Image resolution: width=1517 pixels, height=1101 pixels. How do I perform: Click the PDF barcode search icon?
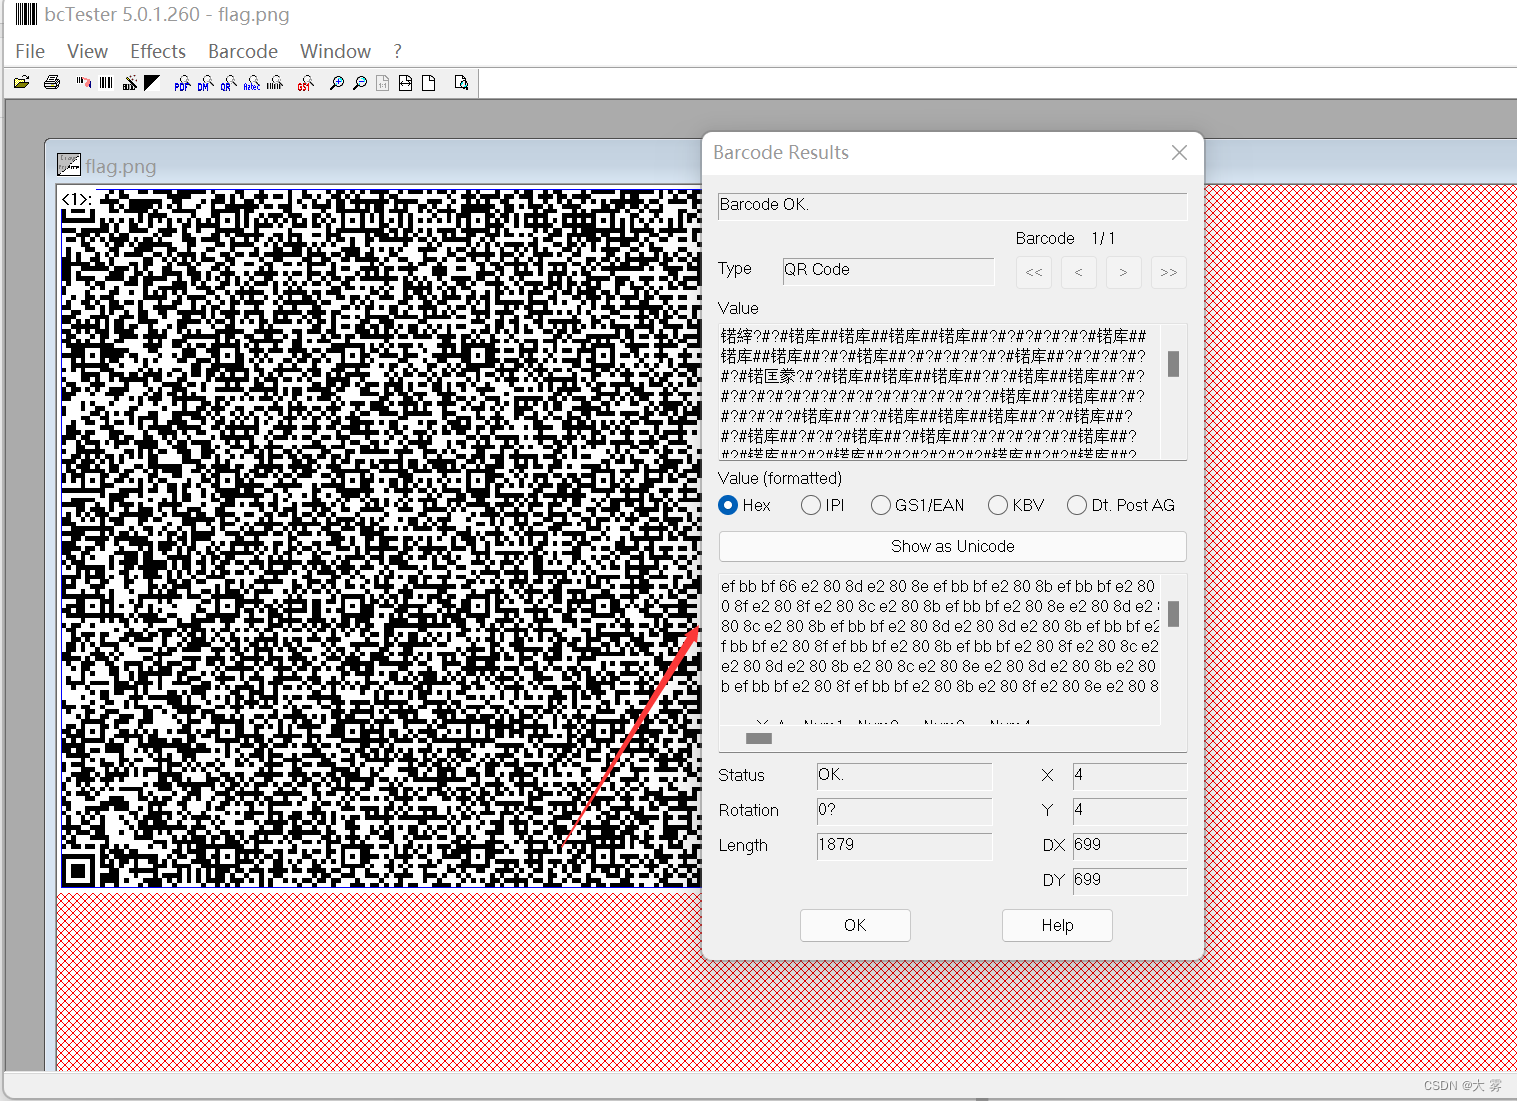pos(182,83)
